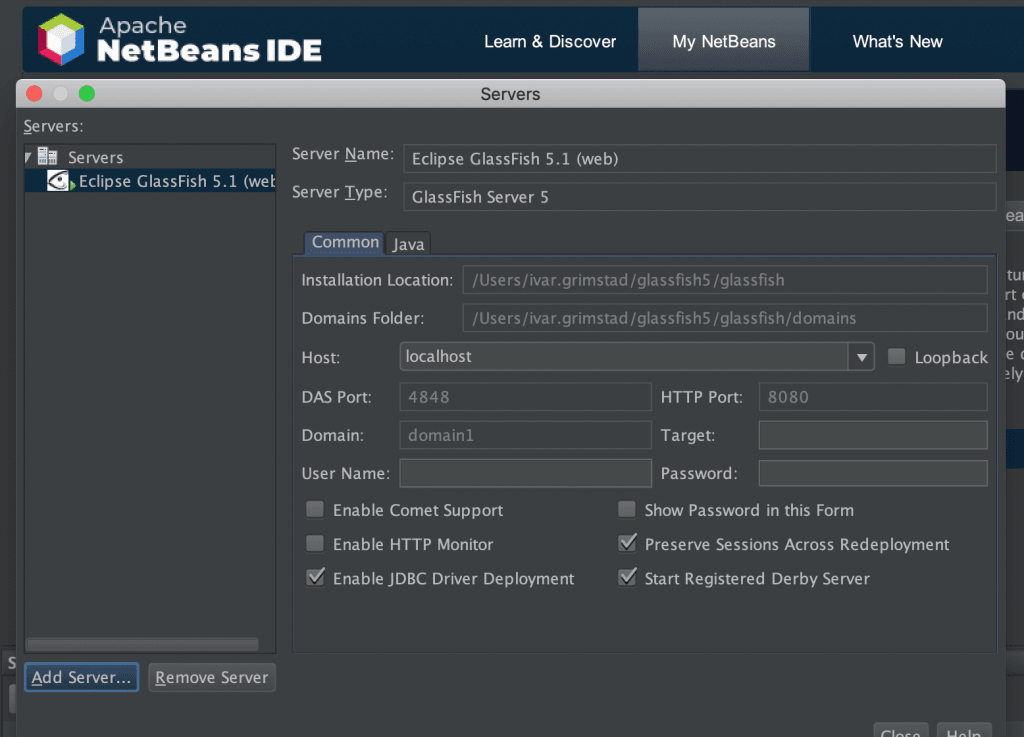Collapse the Servers tree node
Image resolution: width=1024 pixels, height=737 pixels.
[x=29, y=157]
